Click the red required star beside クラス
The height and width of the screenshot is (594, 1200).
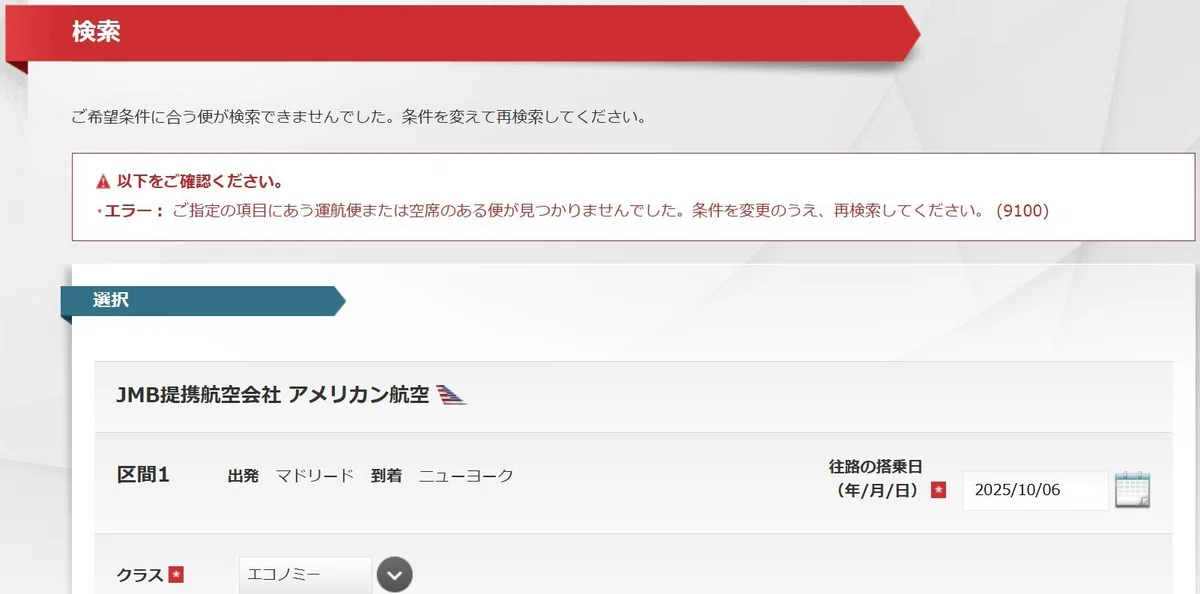tap(176, 575)
